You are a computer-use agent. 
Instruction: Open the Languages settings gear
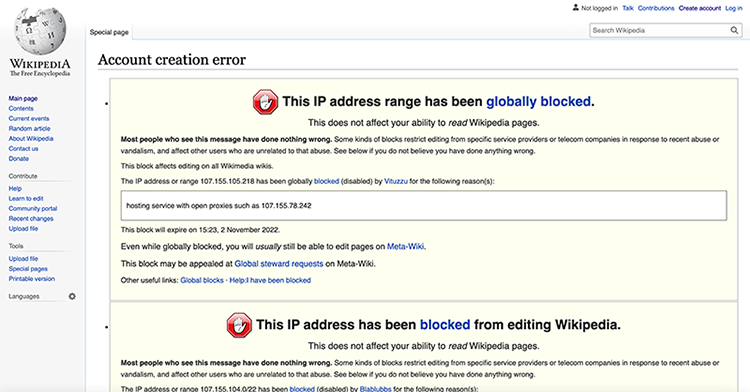pos(72,296)
